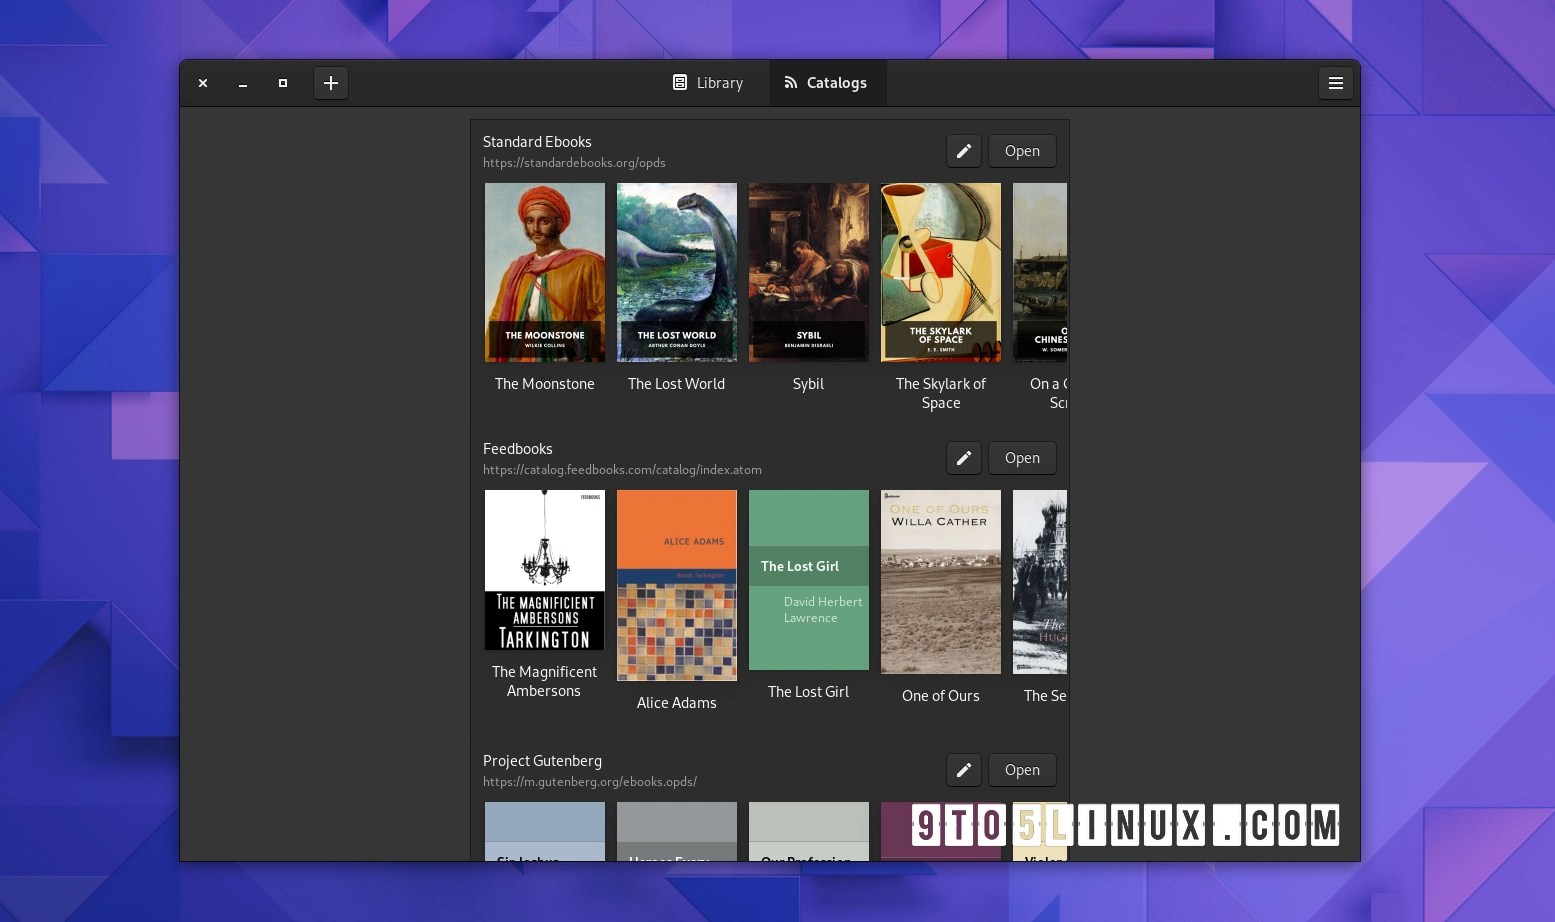1555x922 pixels.
Task: Choose the Alice Adams book cover
Action: tap(677, 585)
